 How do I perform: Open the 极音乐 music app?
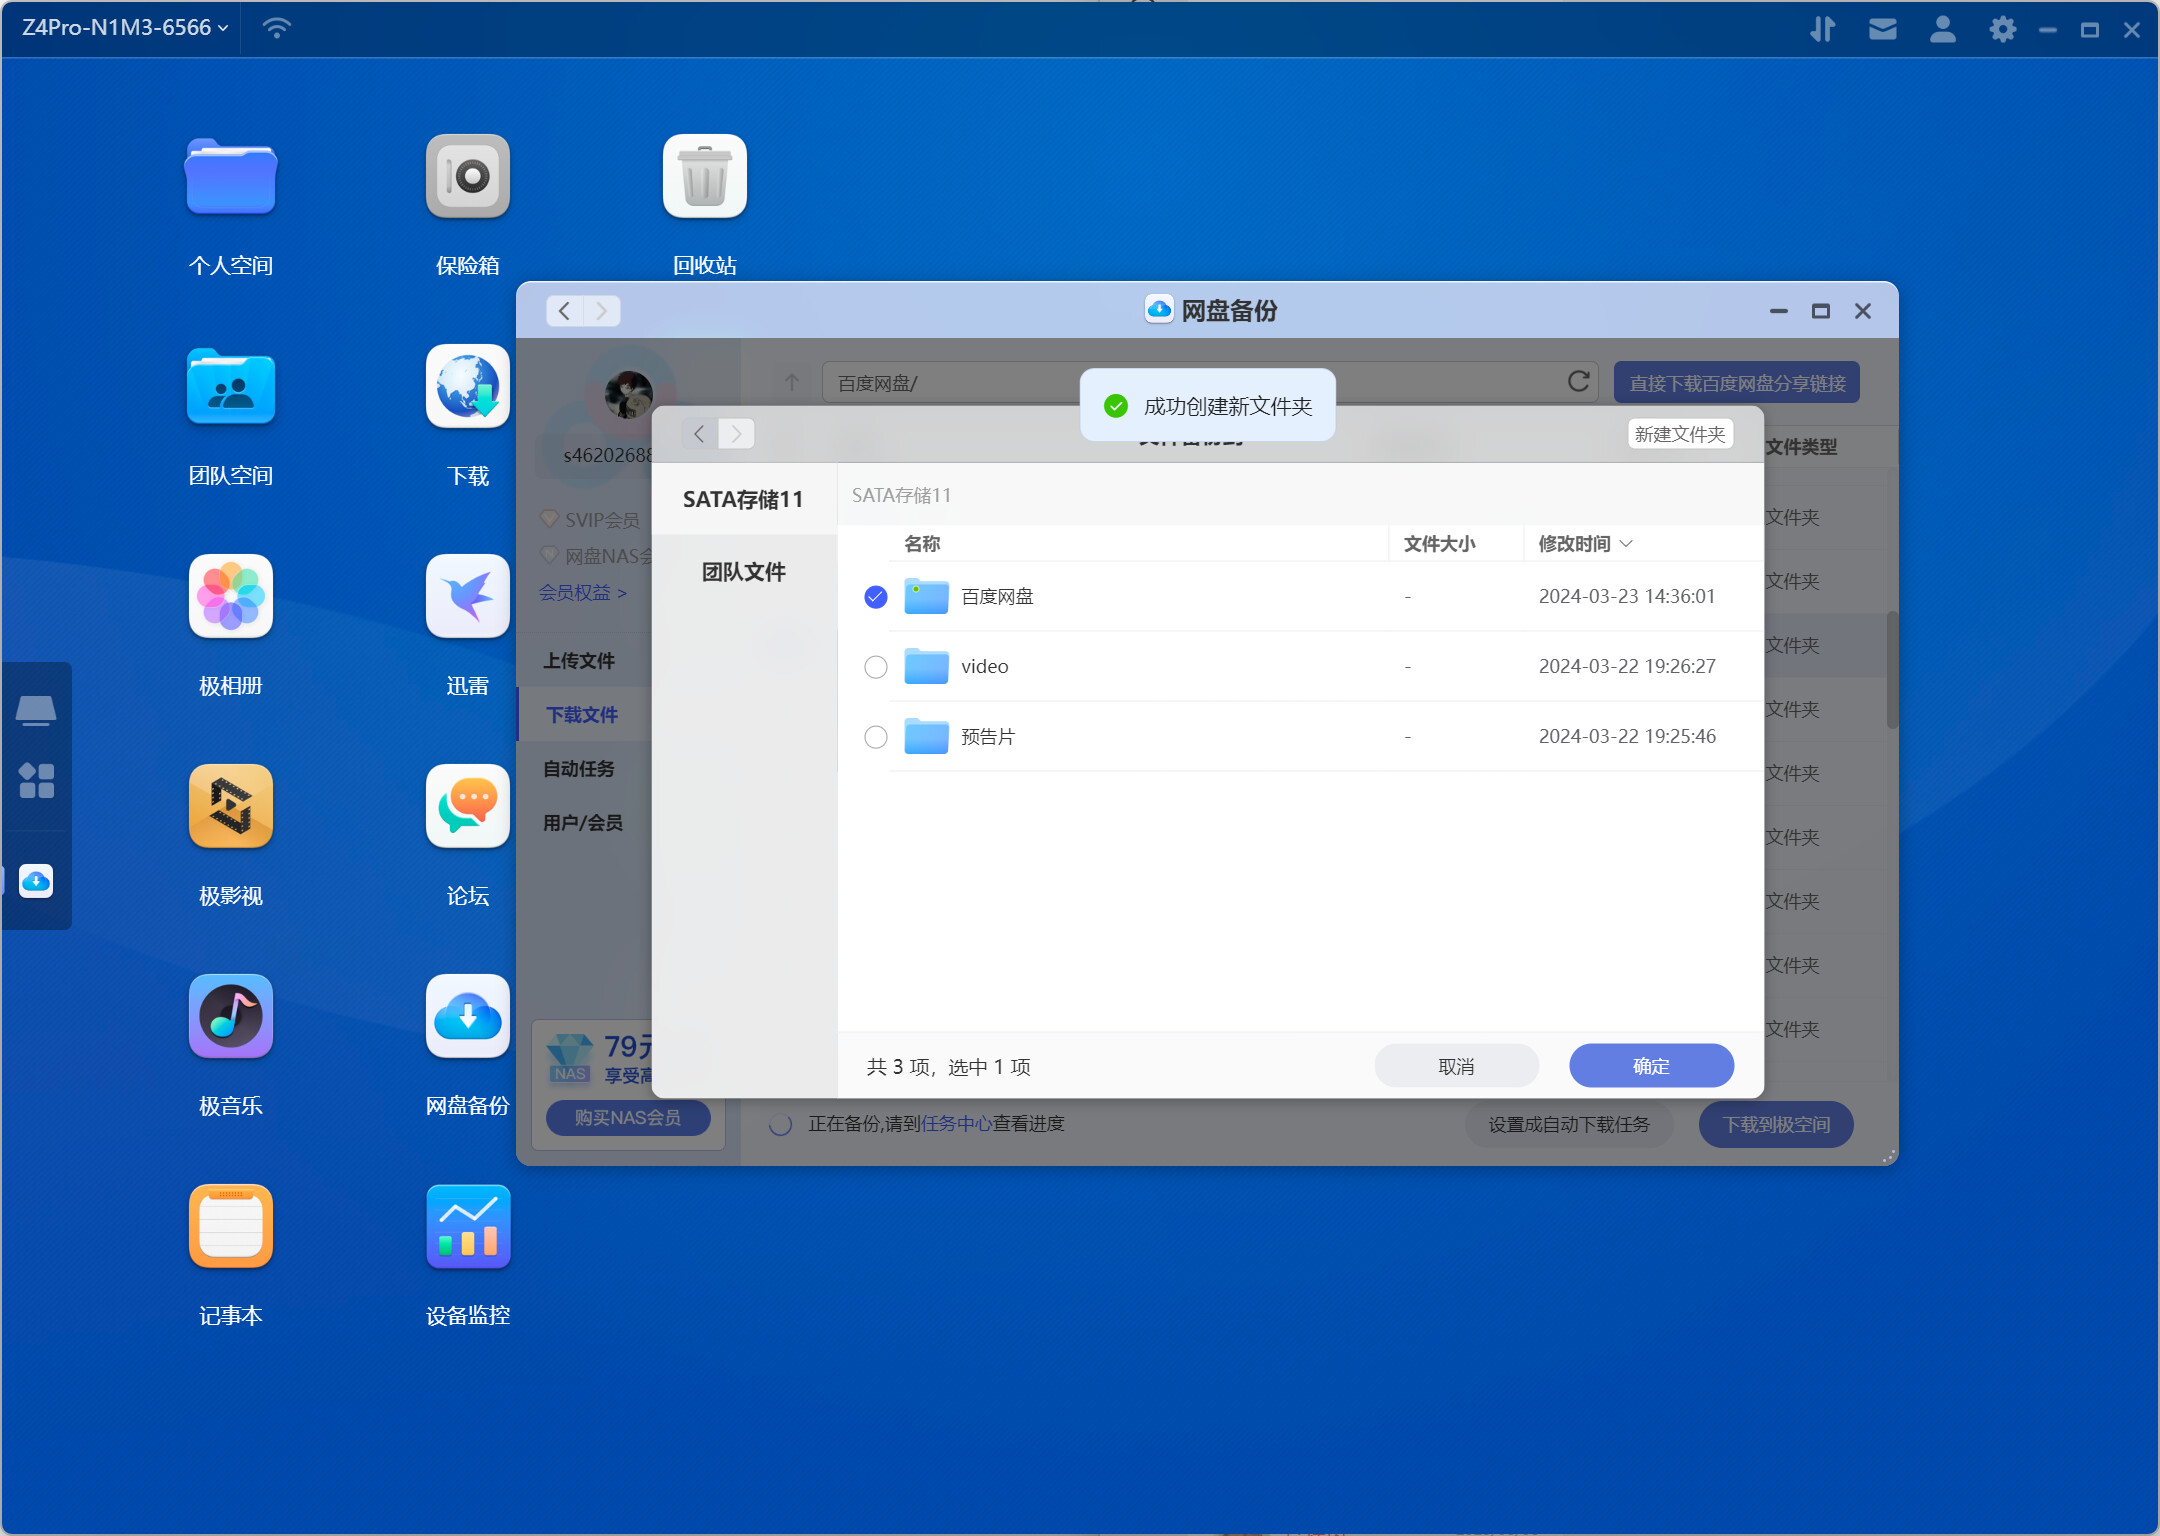[230, 1017]
